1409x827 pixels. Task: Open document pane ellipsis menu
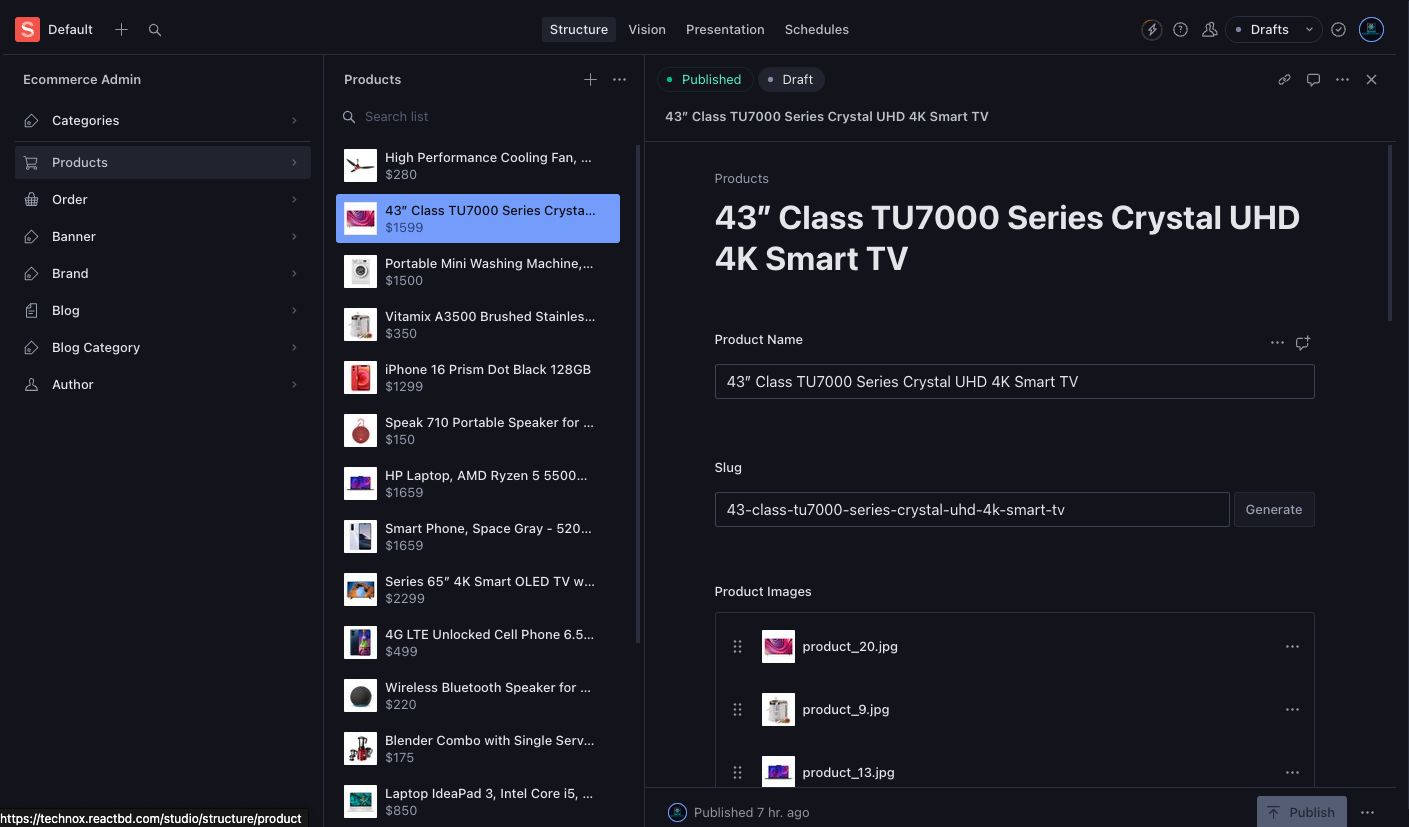coord(1343,79)
